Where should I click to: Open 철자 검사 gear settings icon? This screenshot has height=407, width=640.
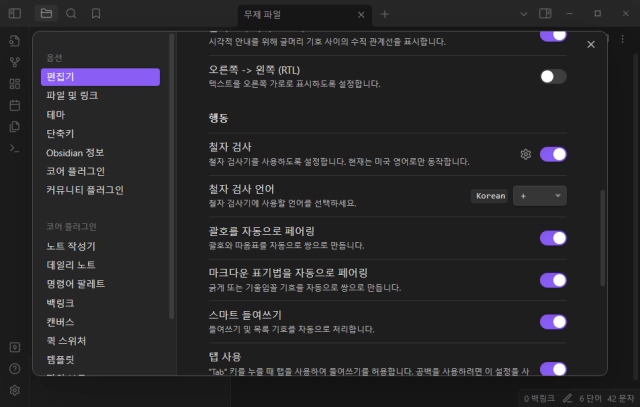tap(526, 154)
